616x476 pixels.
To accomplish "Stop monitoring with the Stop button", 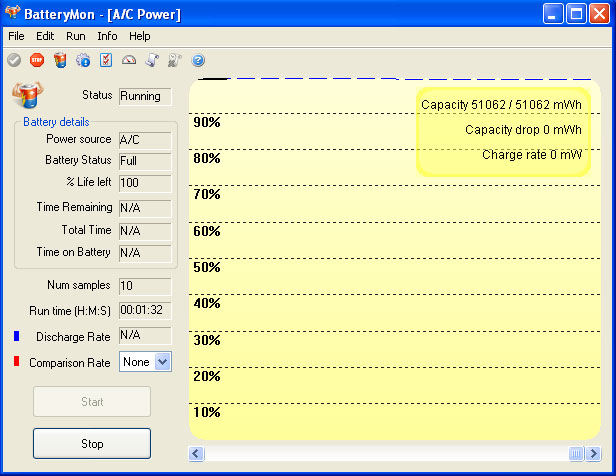I will tap(92, 443).
